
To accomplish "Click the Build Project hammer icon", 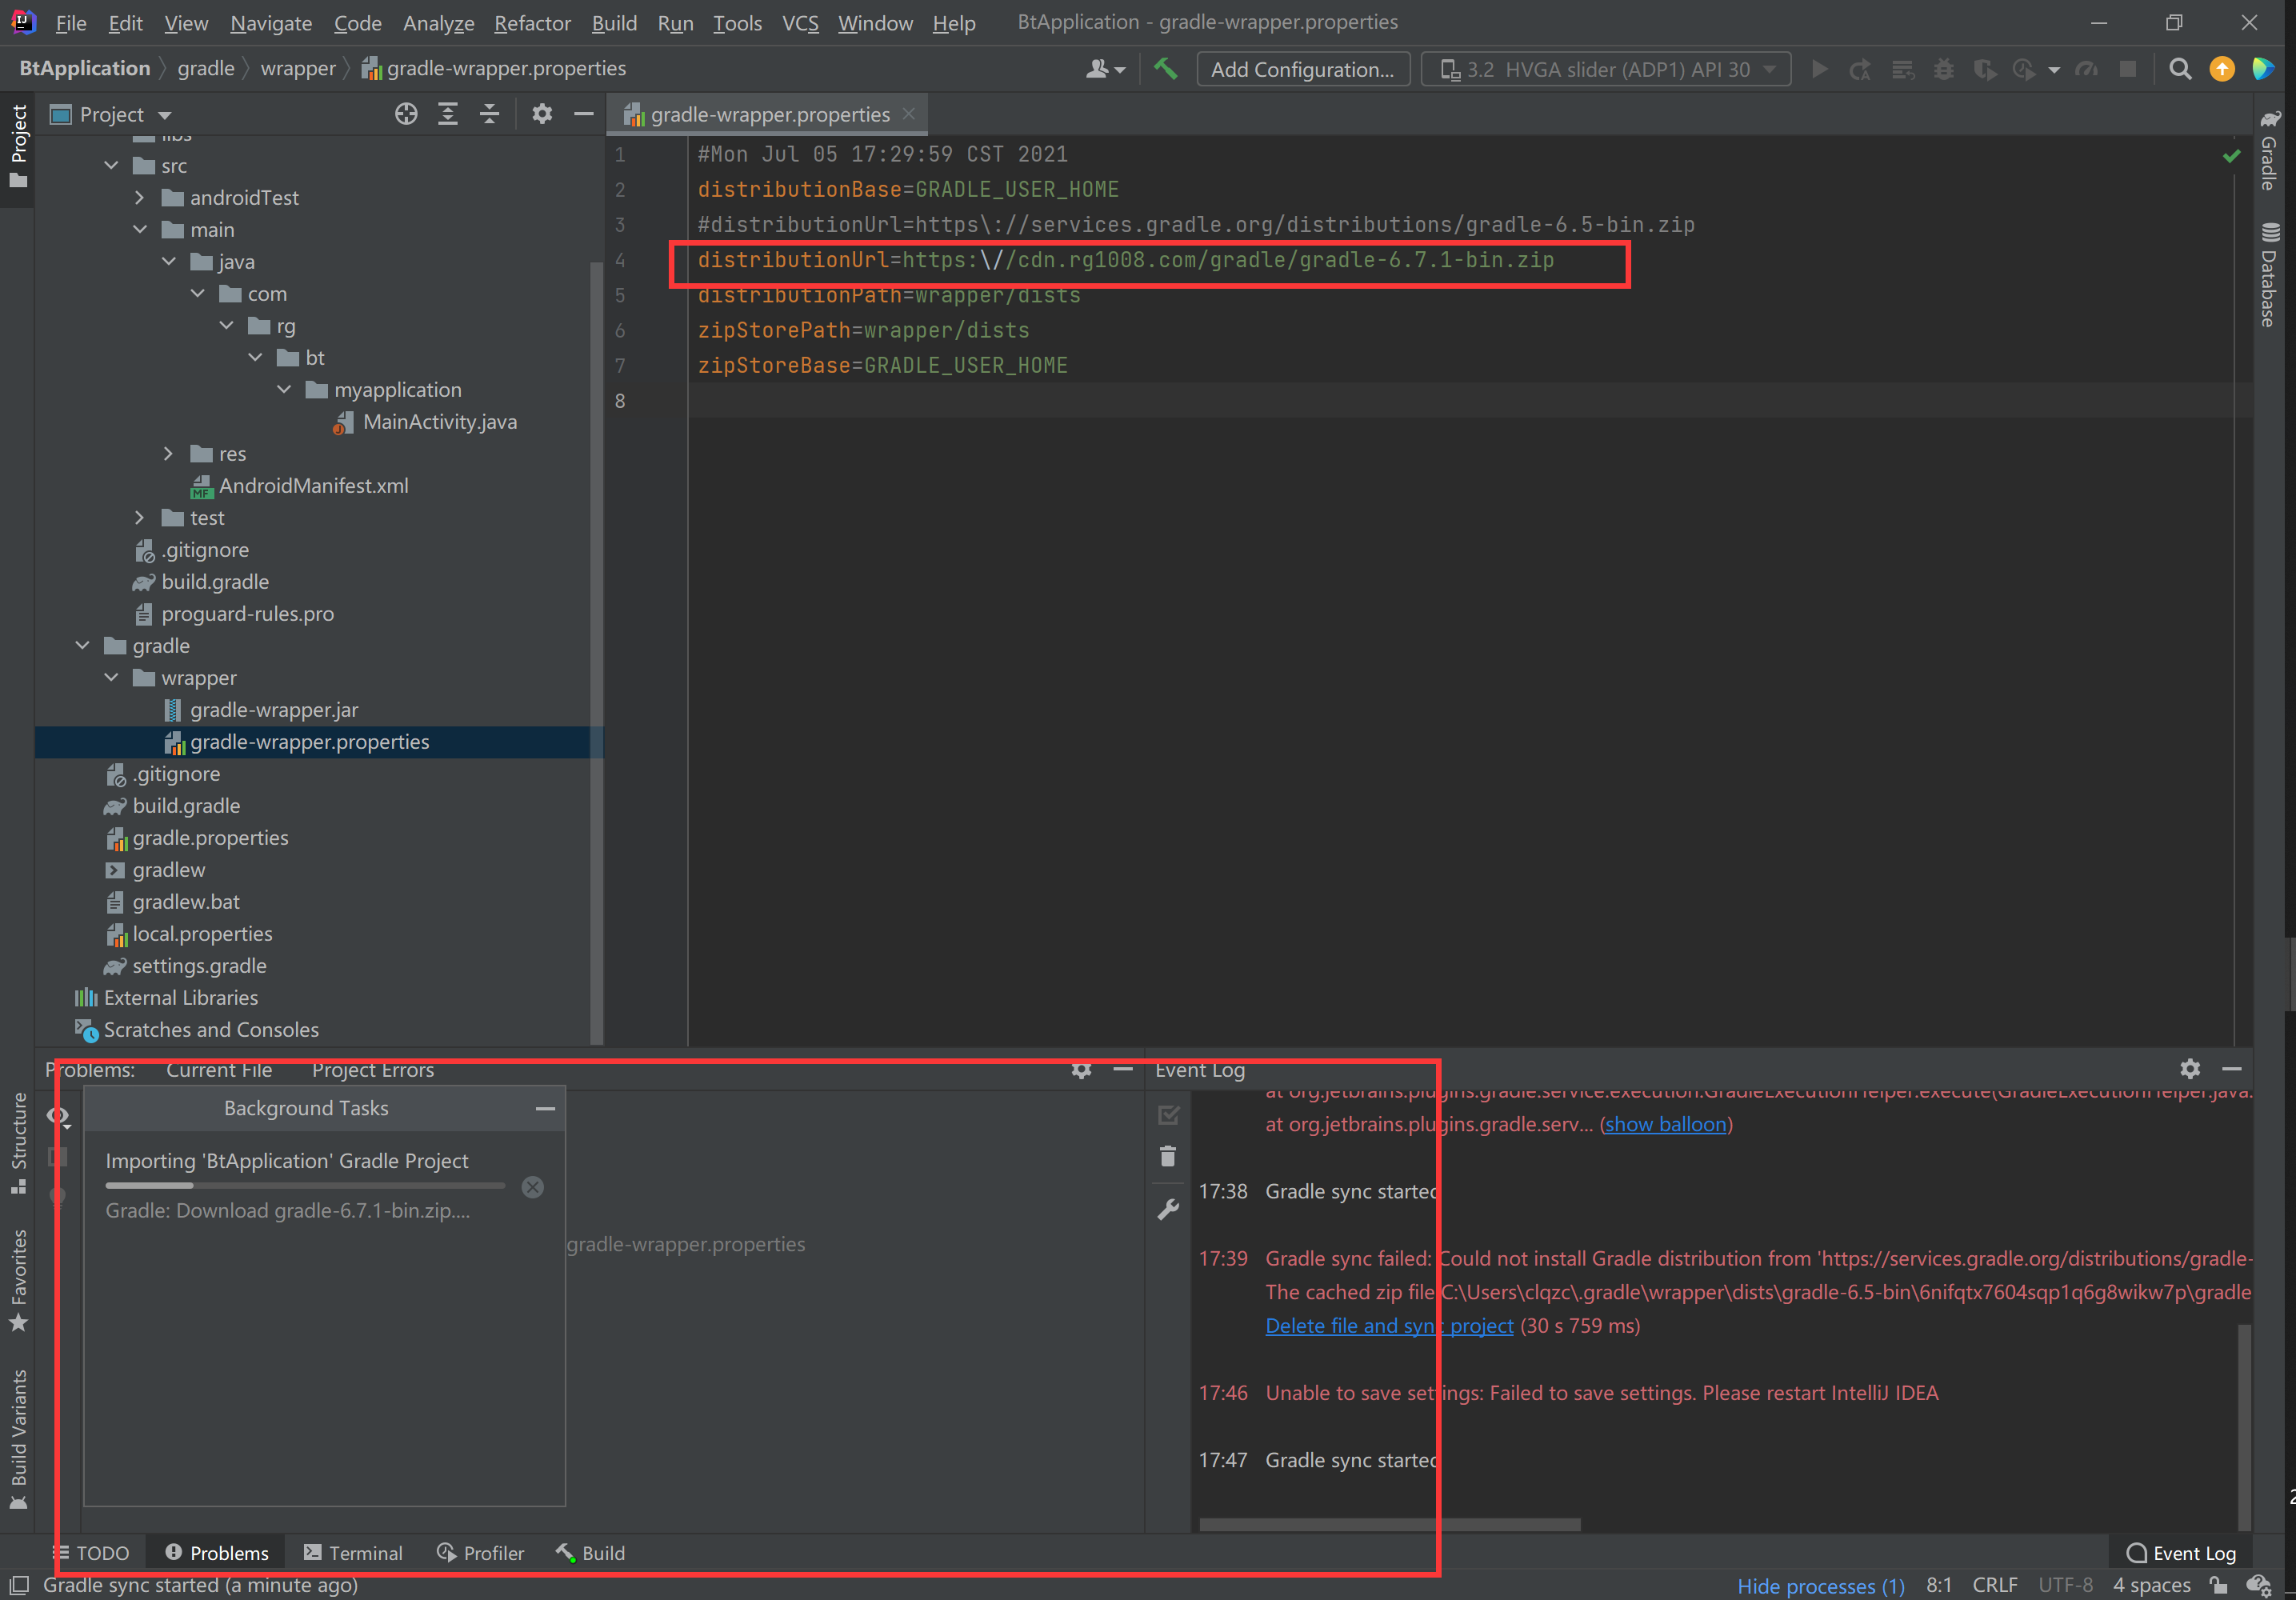I will 1166,69.
